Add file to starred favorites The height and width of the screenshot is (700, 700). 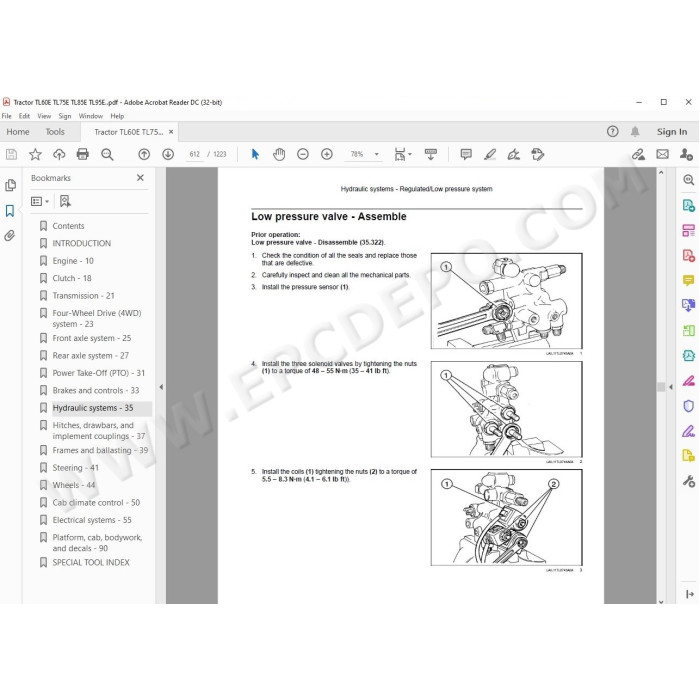(35, 154)
